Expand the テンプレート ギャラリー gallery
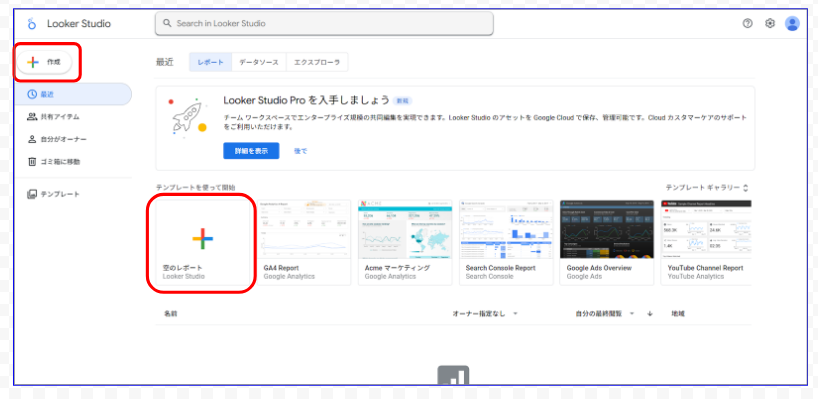818x399 pixels. (x=708, y=187)
